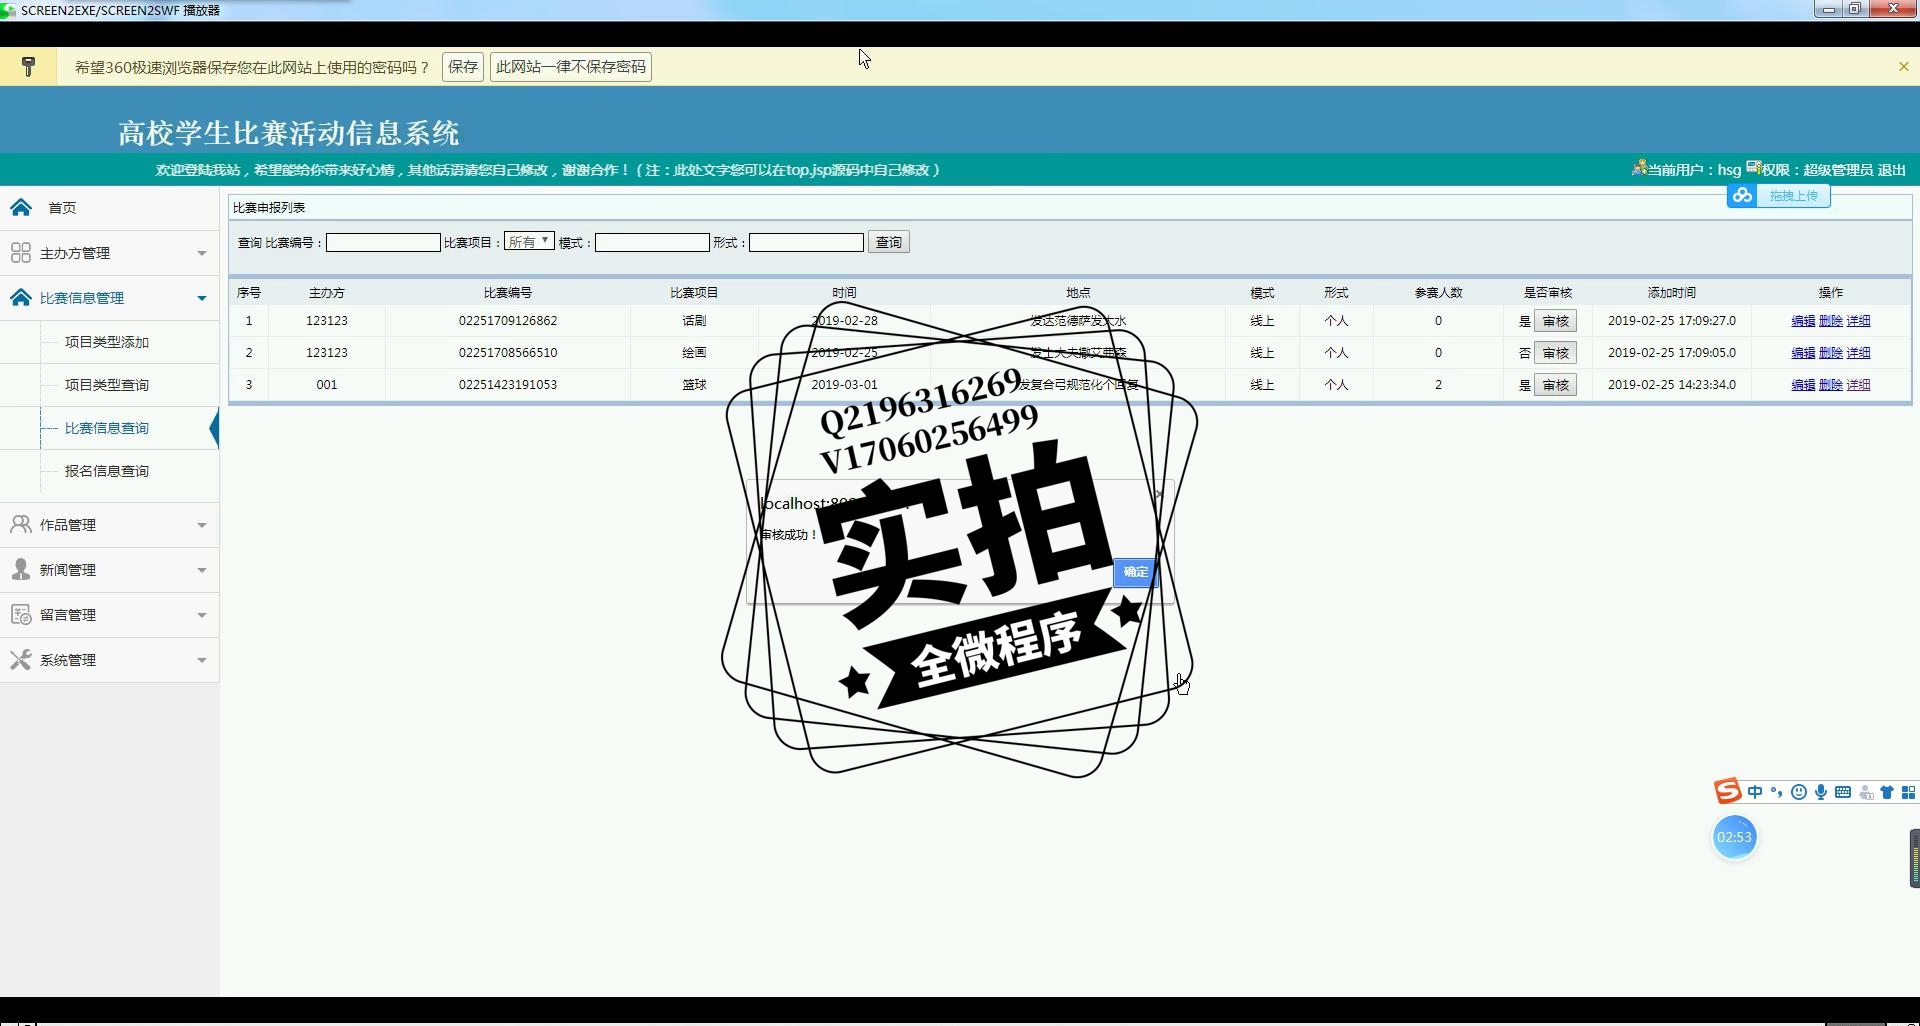Click 审核 for entry 02251709126862
This screenshot has height=1026, width=1920.
(1556, 321)
